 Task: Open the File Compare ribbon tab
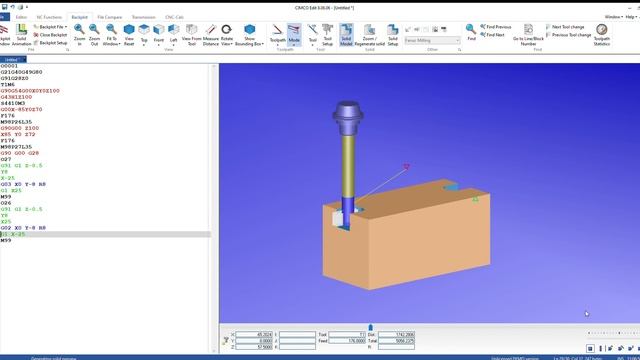point(109,17)
